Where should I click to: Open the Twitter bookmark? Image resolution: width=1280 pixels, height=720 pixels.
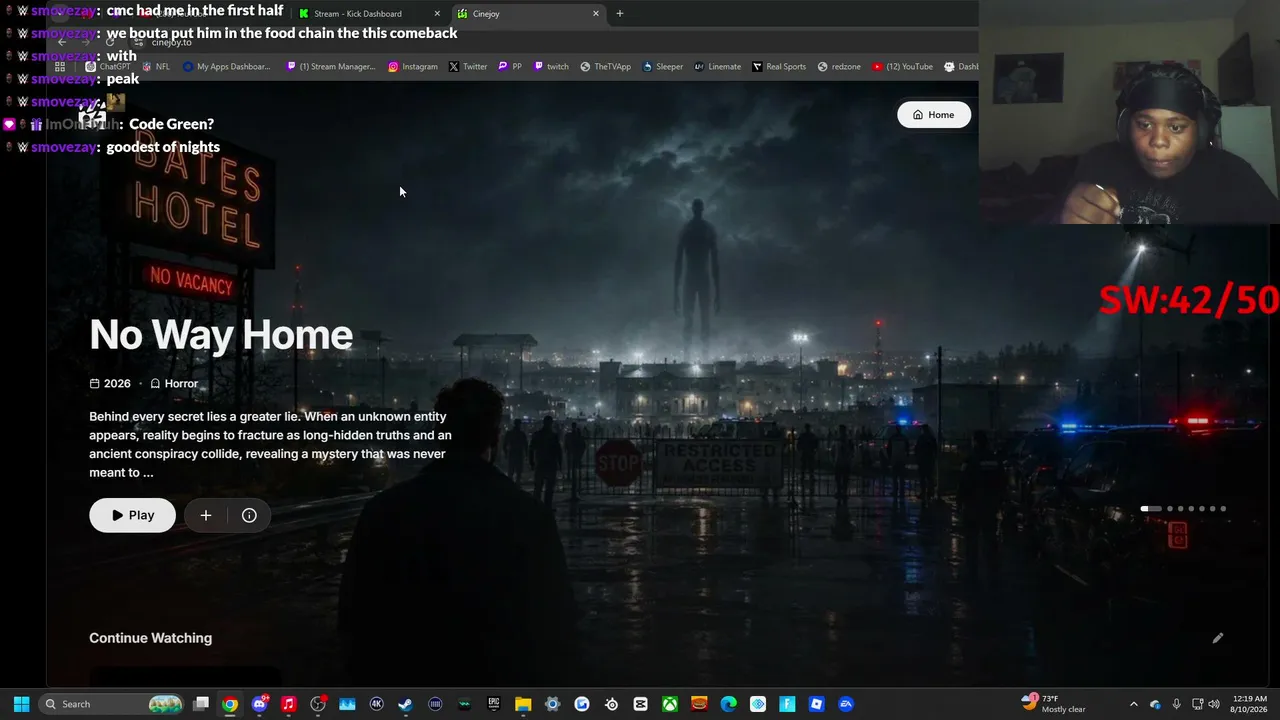click(468, 67)
